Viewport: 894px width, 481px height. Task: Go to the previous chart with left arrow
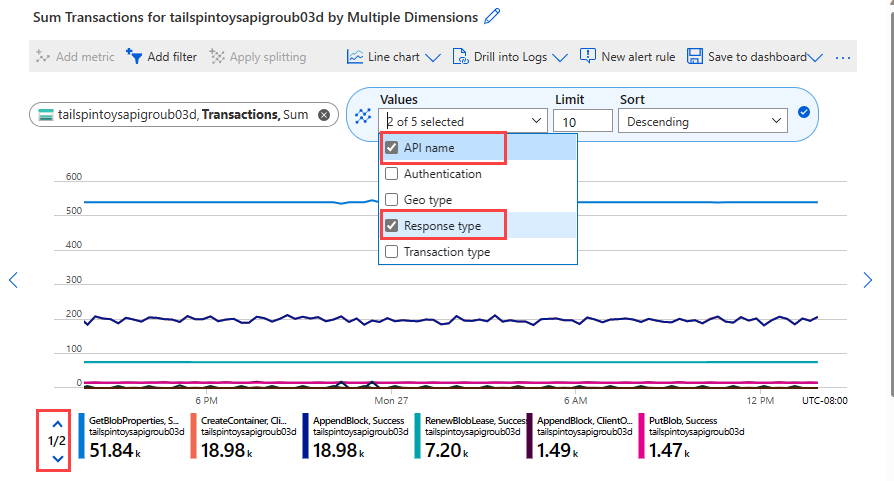13,279
